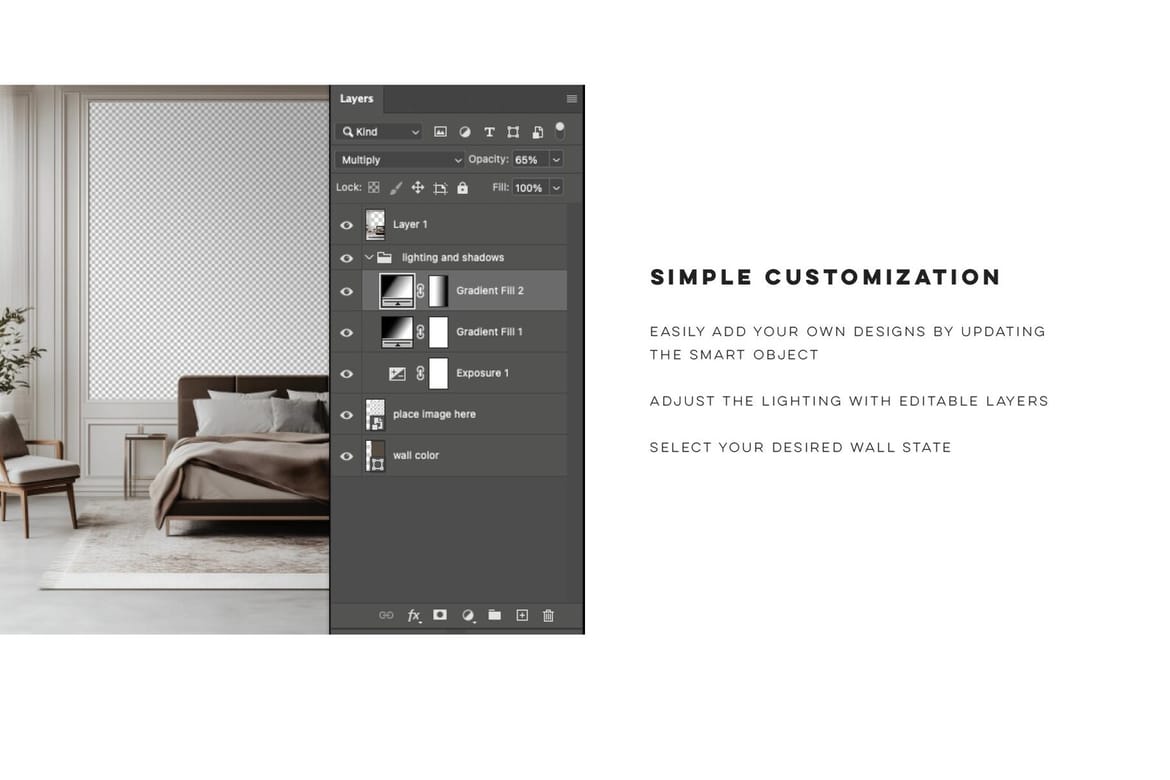Filter by adjustment layers icon

point(465,132)
